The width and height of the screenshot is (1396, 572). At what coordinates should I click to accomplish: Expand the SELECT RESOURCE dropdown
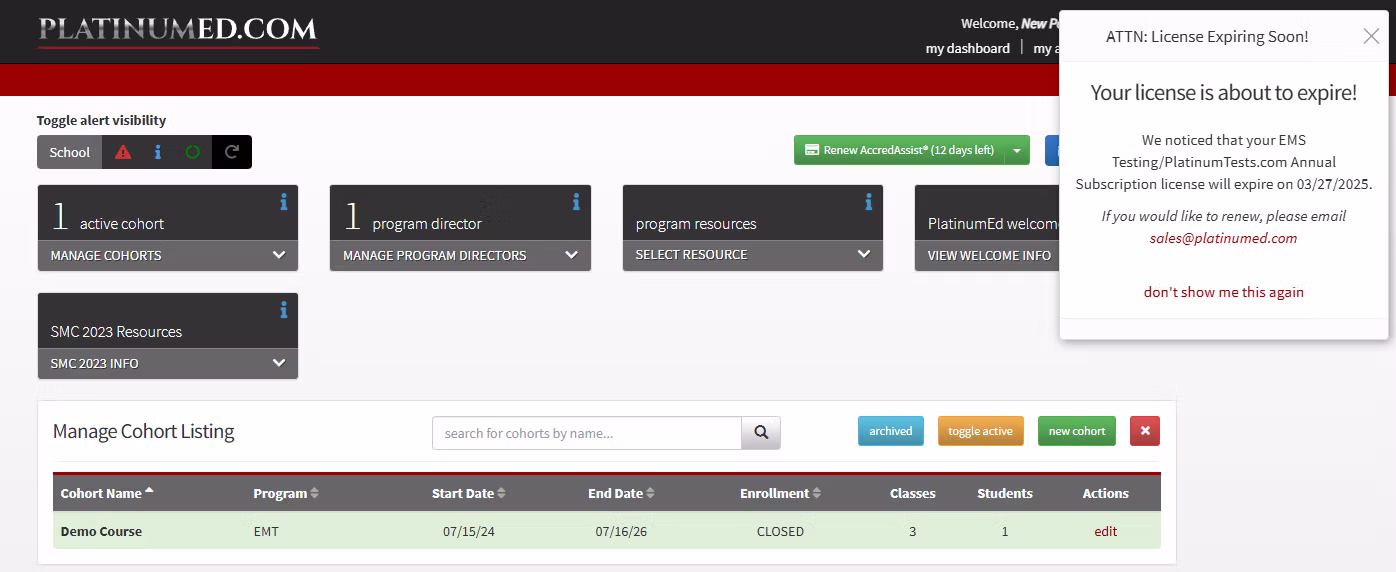(753, 255)
